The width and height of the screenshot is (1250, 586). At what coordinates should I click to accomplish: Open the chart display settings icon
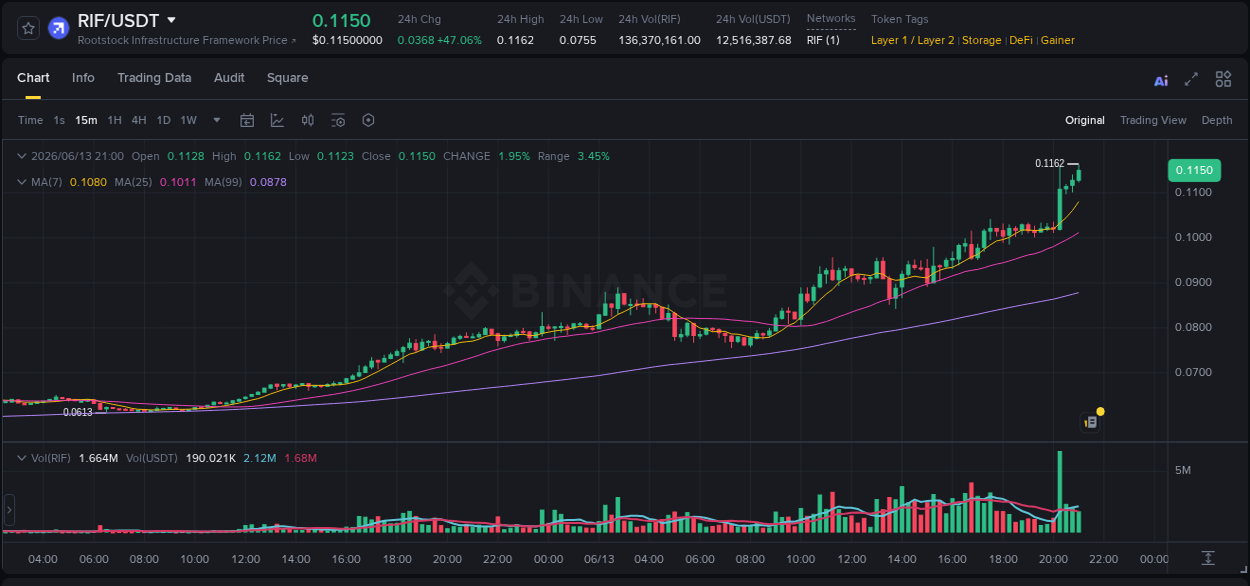[x=338, y=120]
